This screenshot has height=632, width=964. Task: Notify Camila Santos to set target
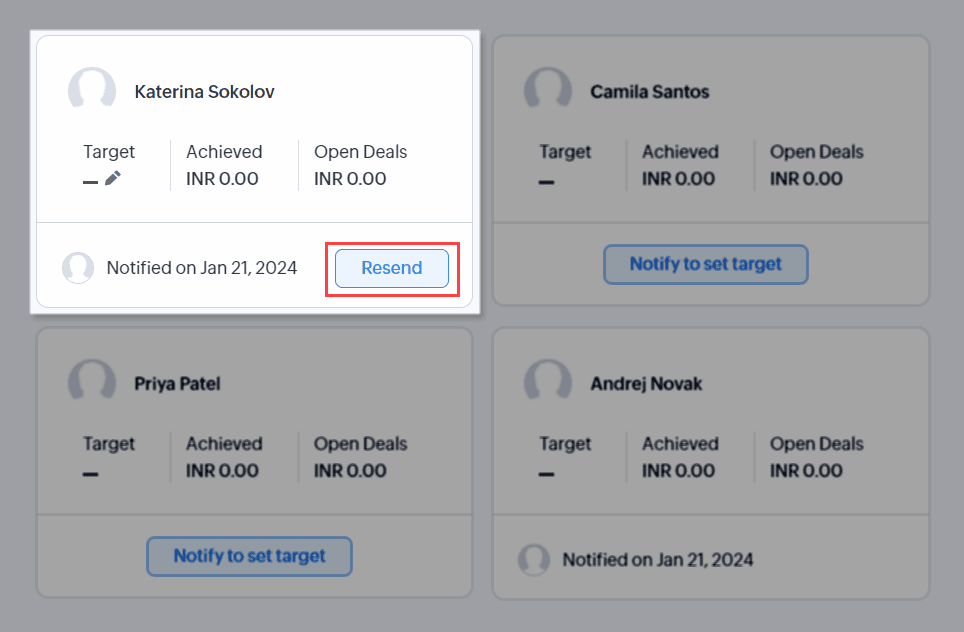(706, 265)
